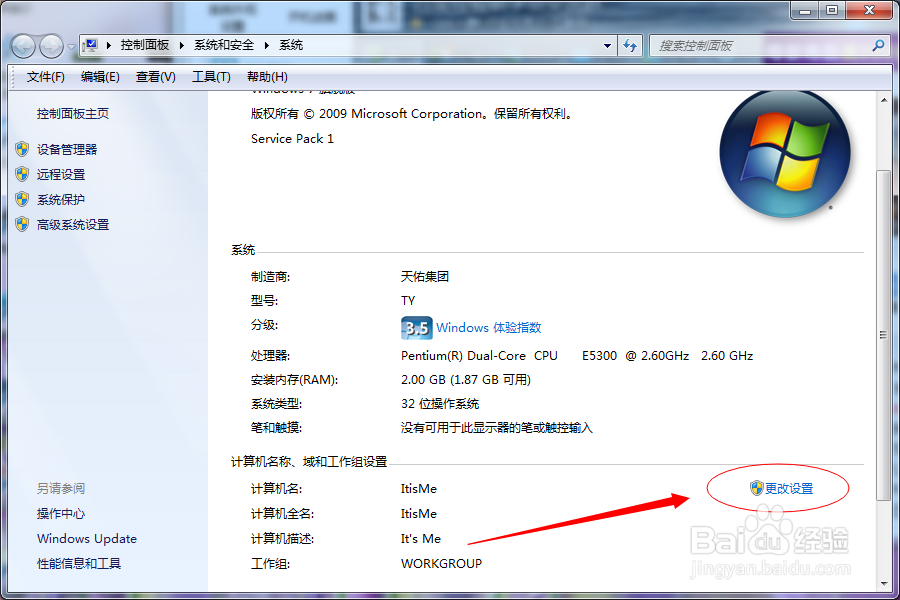
Task: Click the Windows flag logo image
Action: (786, 152)
